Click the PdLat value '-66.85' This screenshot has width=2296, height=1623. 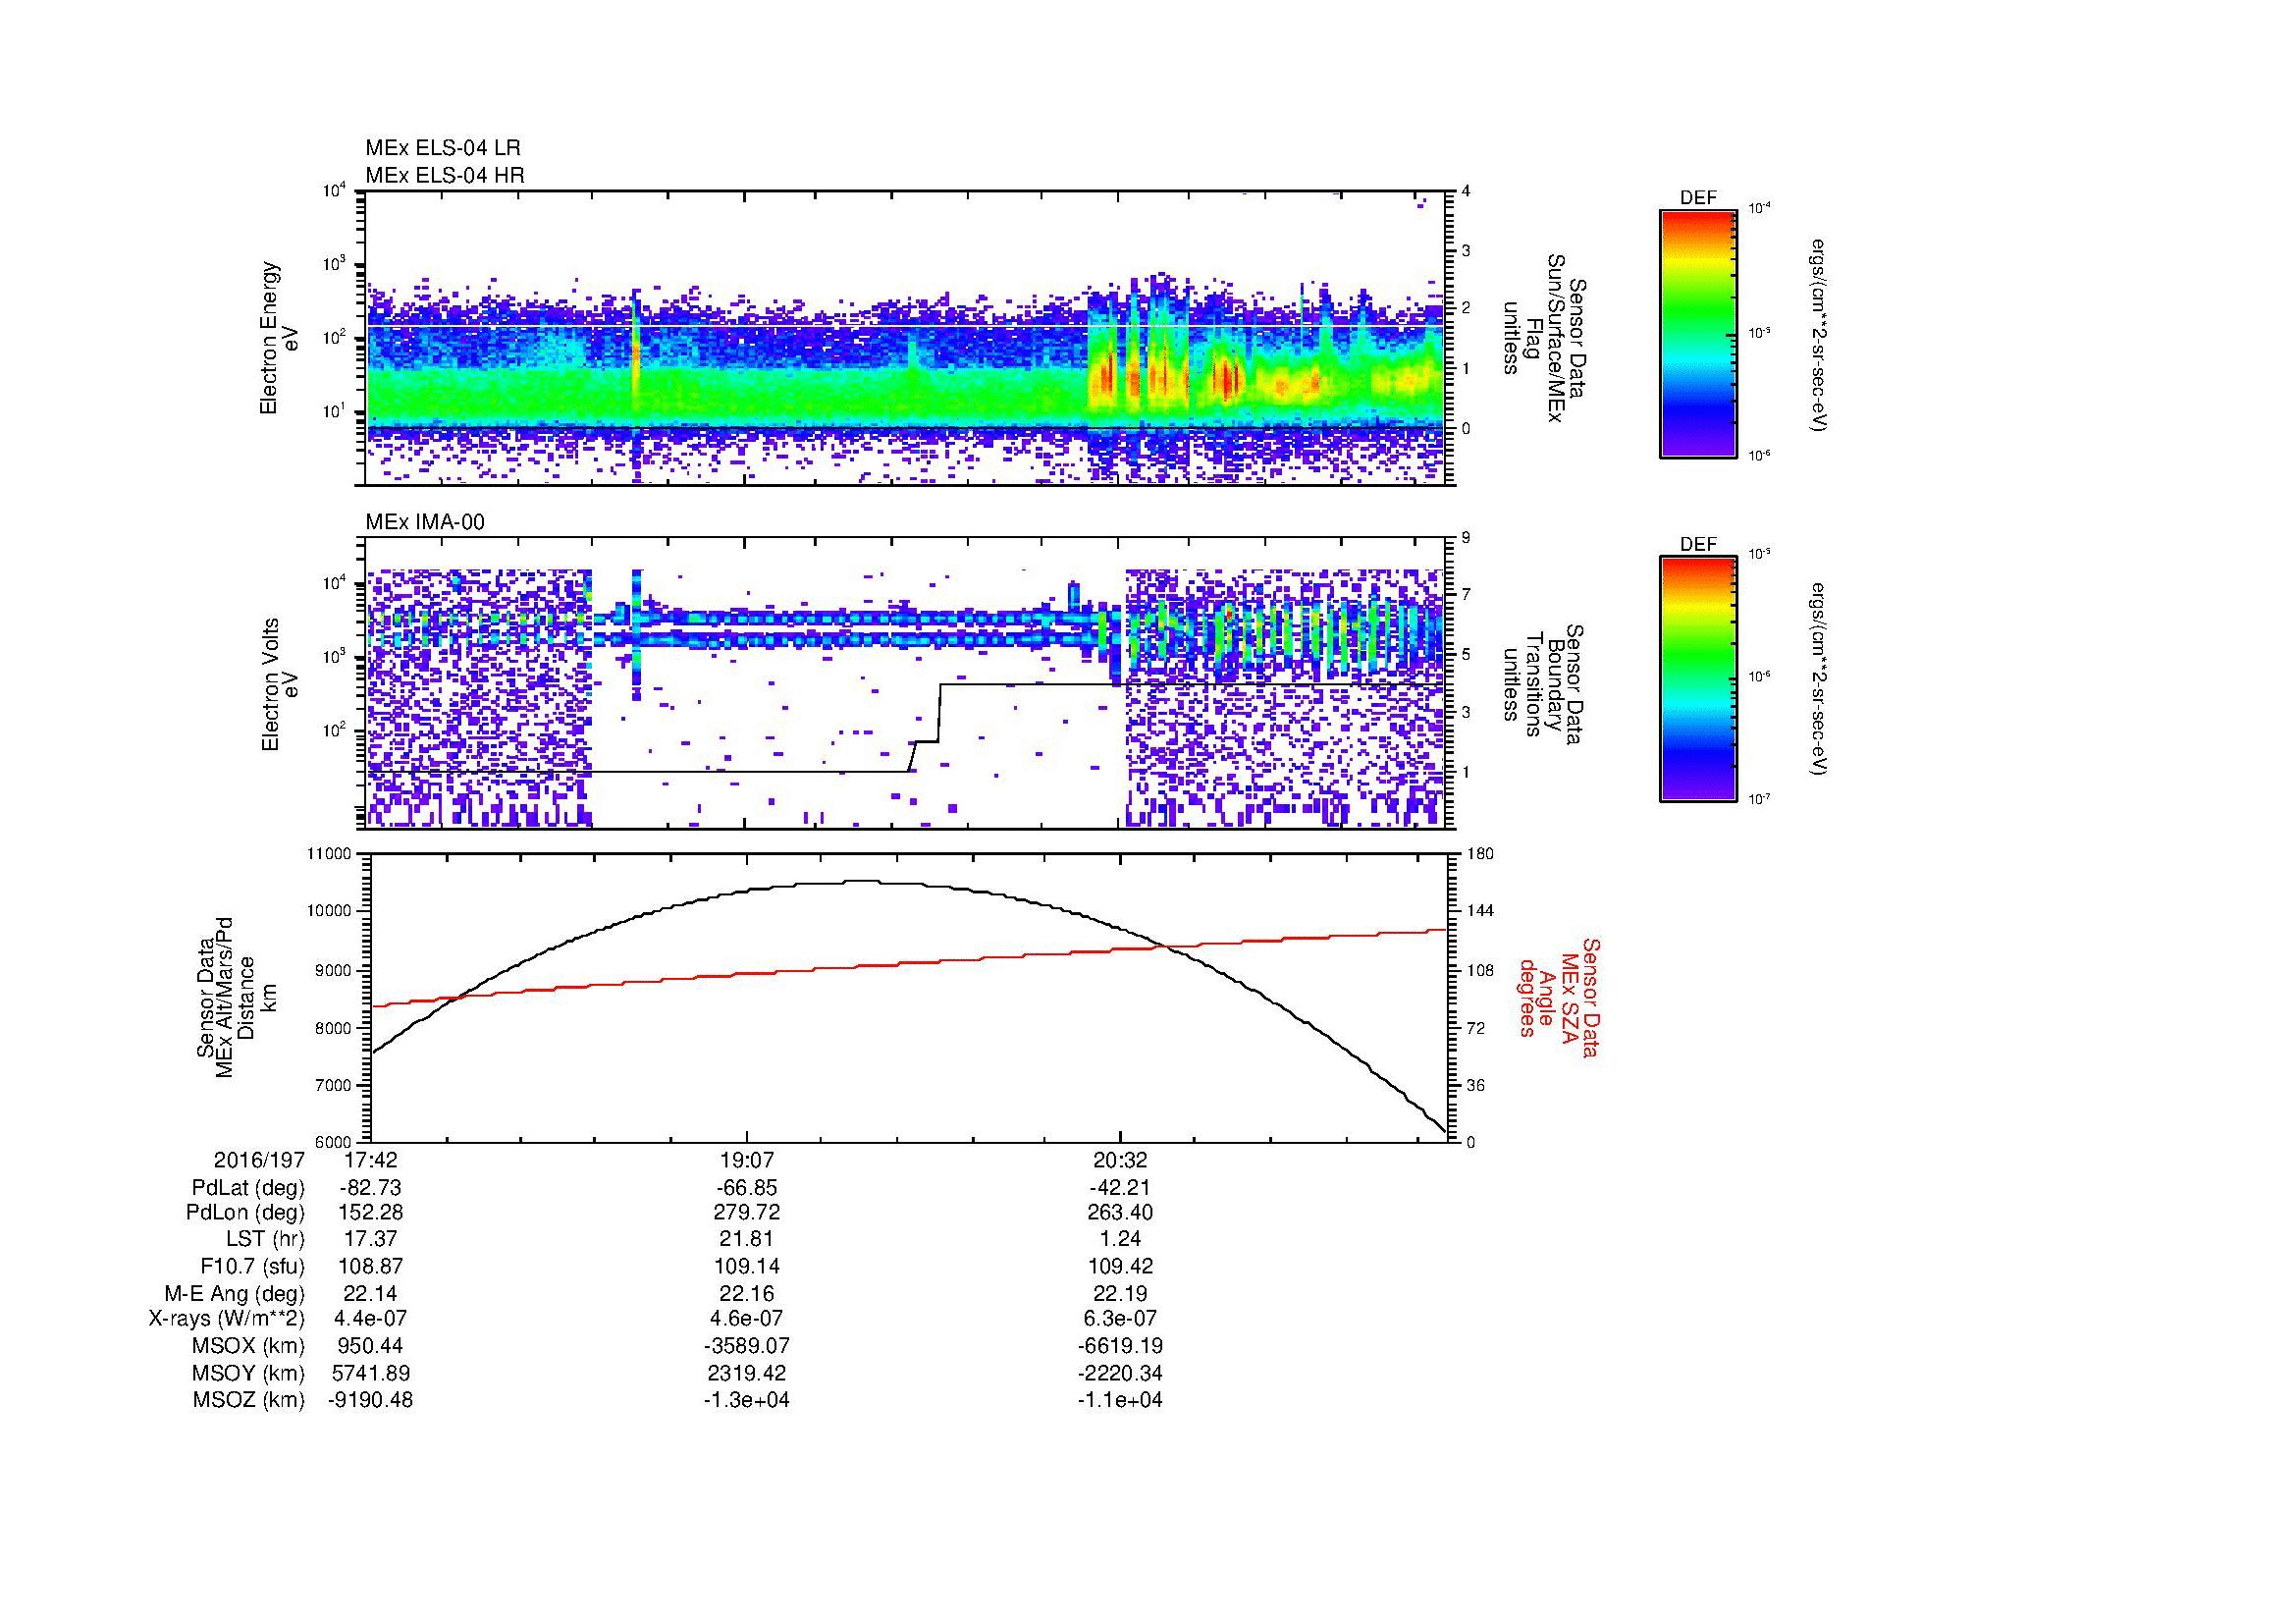pos(746,1188)
